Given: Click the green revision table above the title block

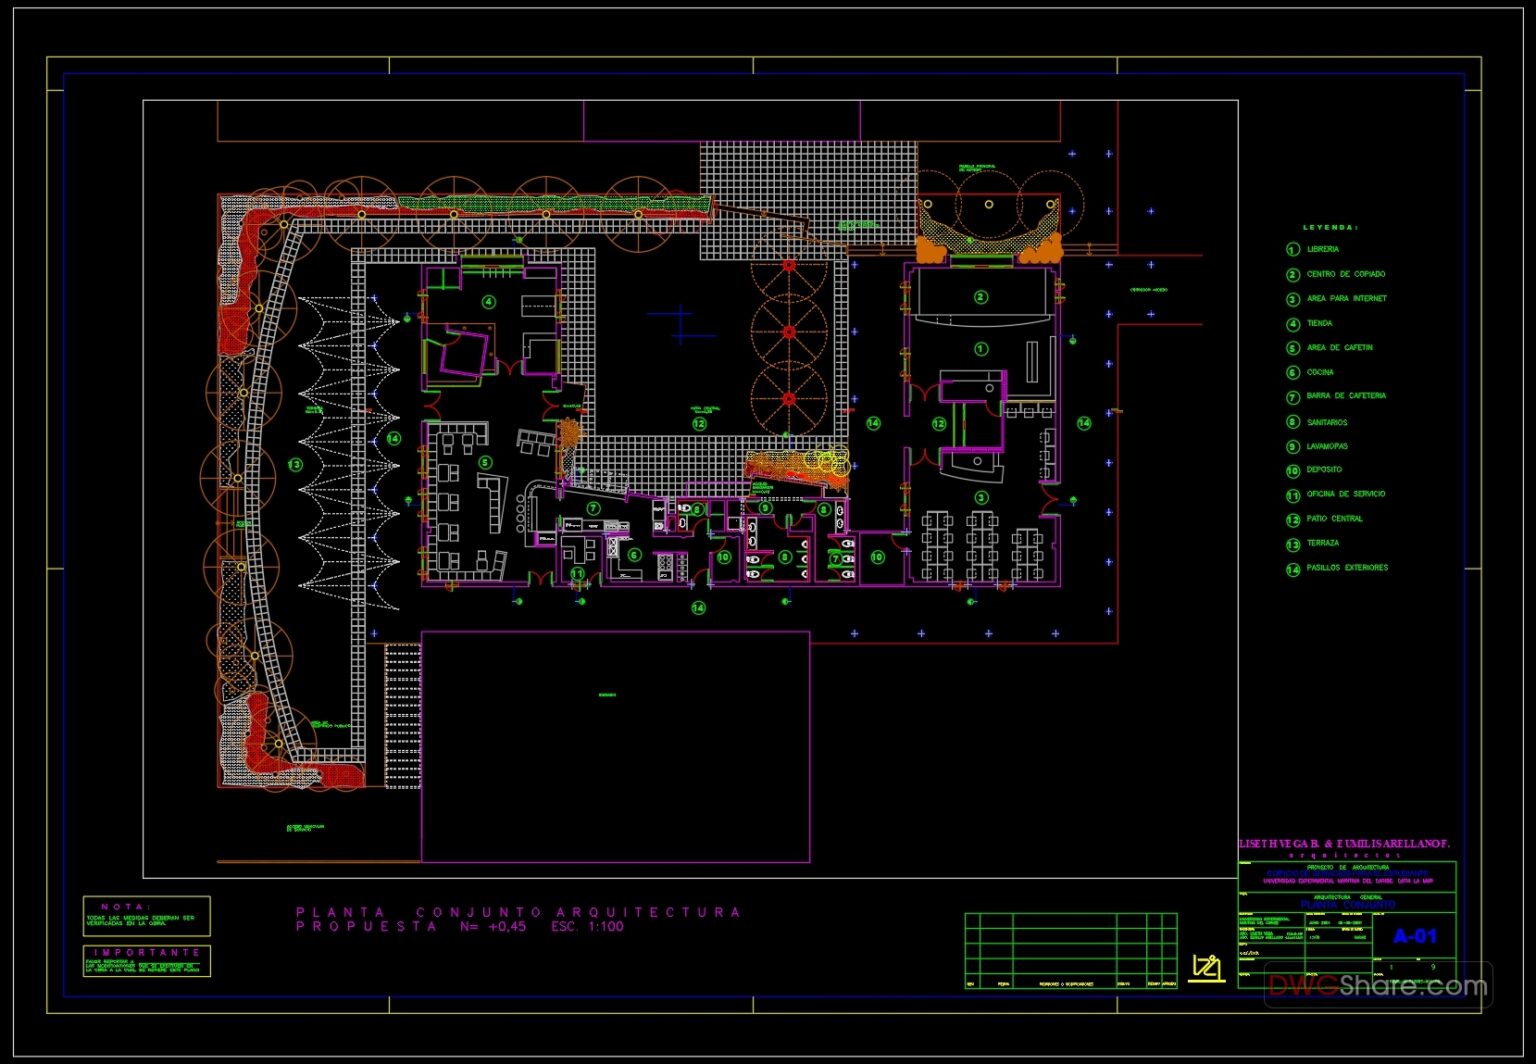Looking at the screenshot, I should click(x=1069, y=950).
